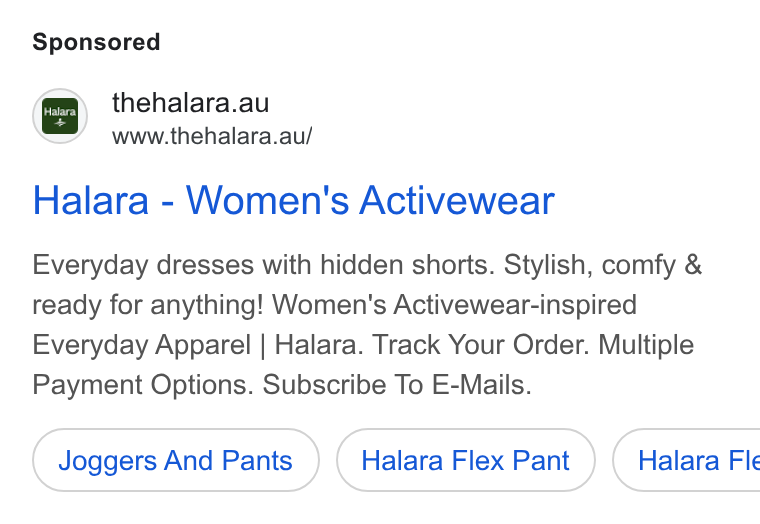Click the "ready for anything!" phrase

(148, 305)
